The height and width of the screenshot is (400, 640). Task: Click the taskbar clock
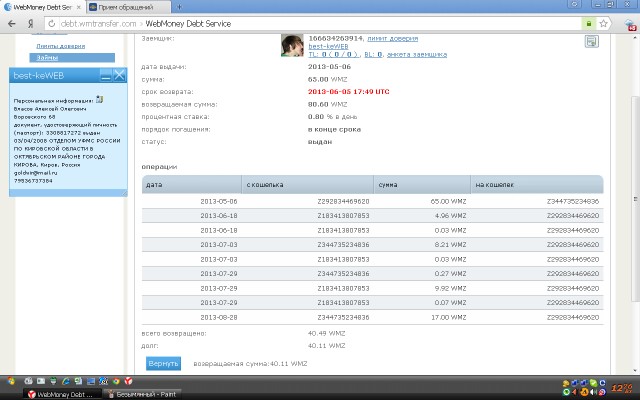tap(622, 388)
